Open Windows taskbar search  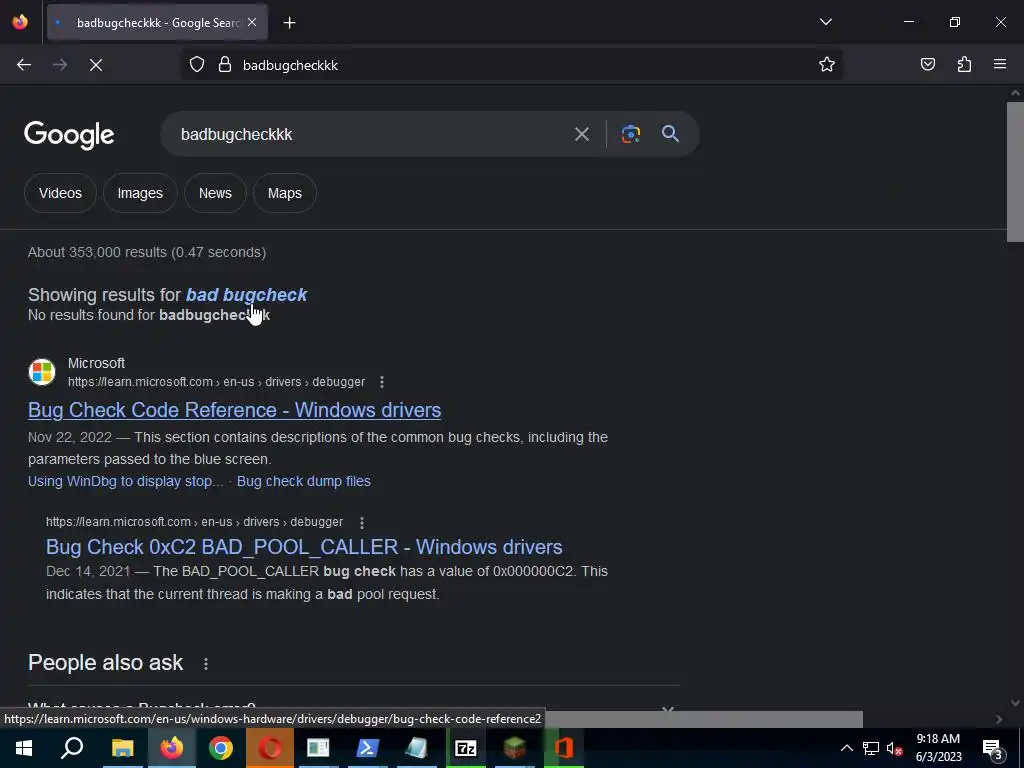(x=72, y=748)
